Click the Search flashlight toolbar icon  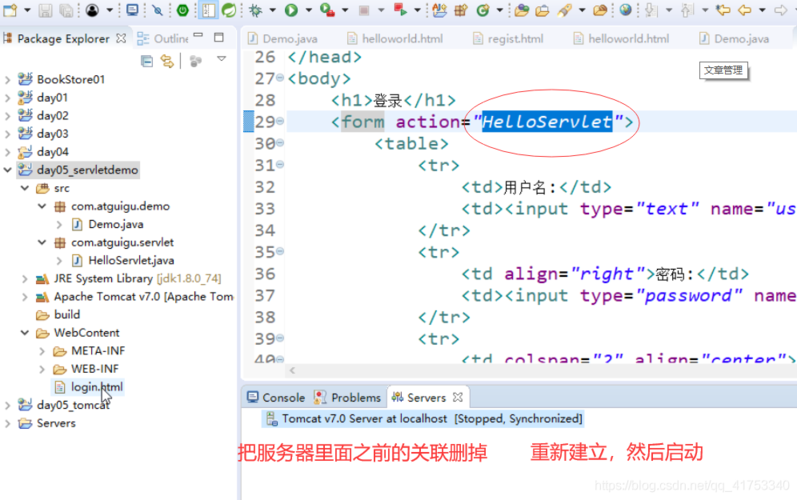pyautogui.click(x=564, y=10)
